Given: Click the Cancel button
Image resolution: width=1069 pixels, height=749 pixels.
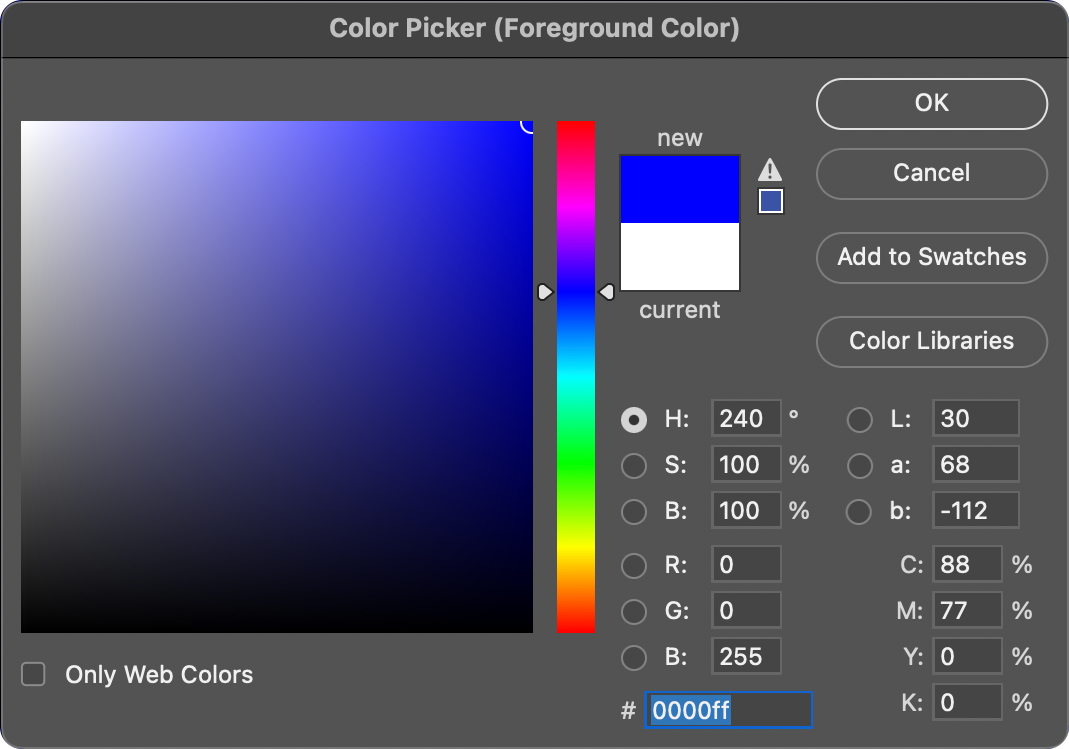Looking at the screenshot, I should click(930, 173).
